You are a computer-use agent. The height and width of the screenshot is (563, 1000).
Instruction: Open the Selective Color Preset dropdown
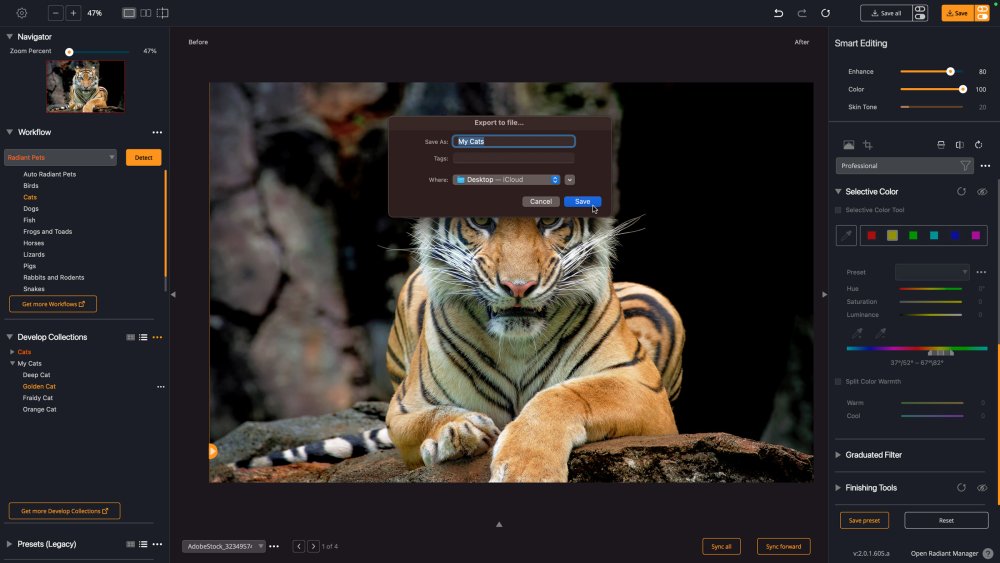[932, 272]
